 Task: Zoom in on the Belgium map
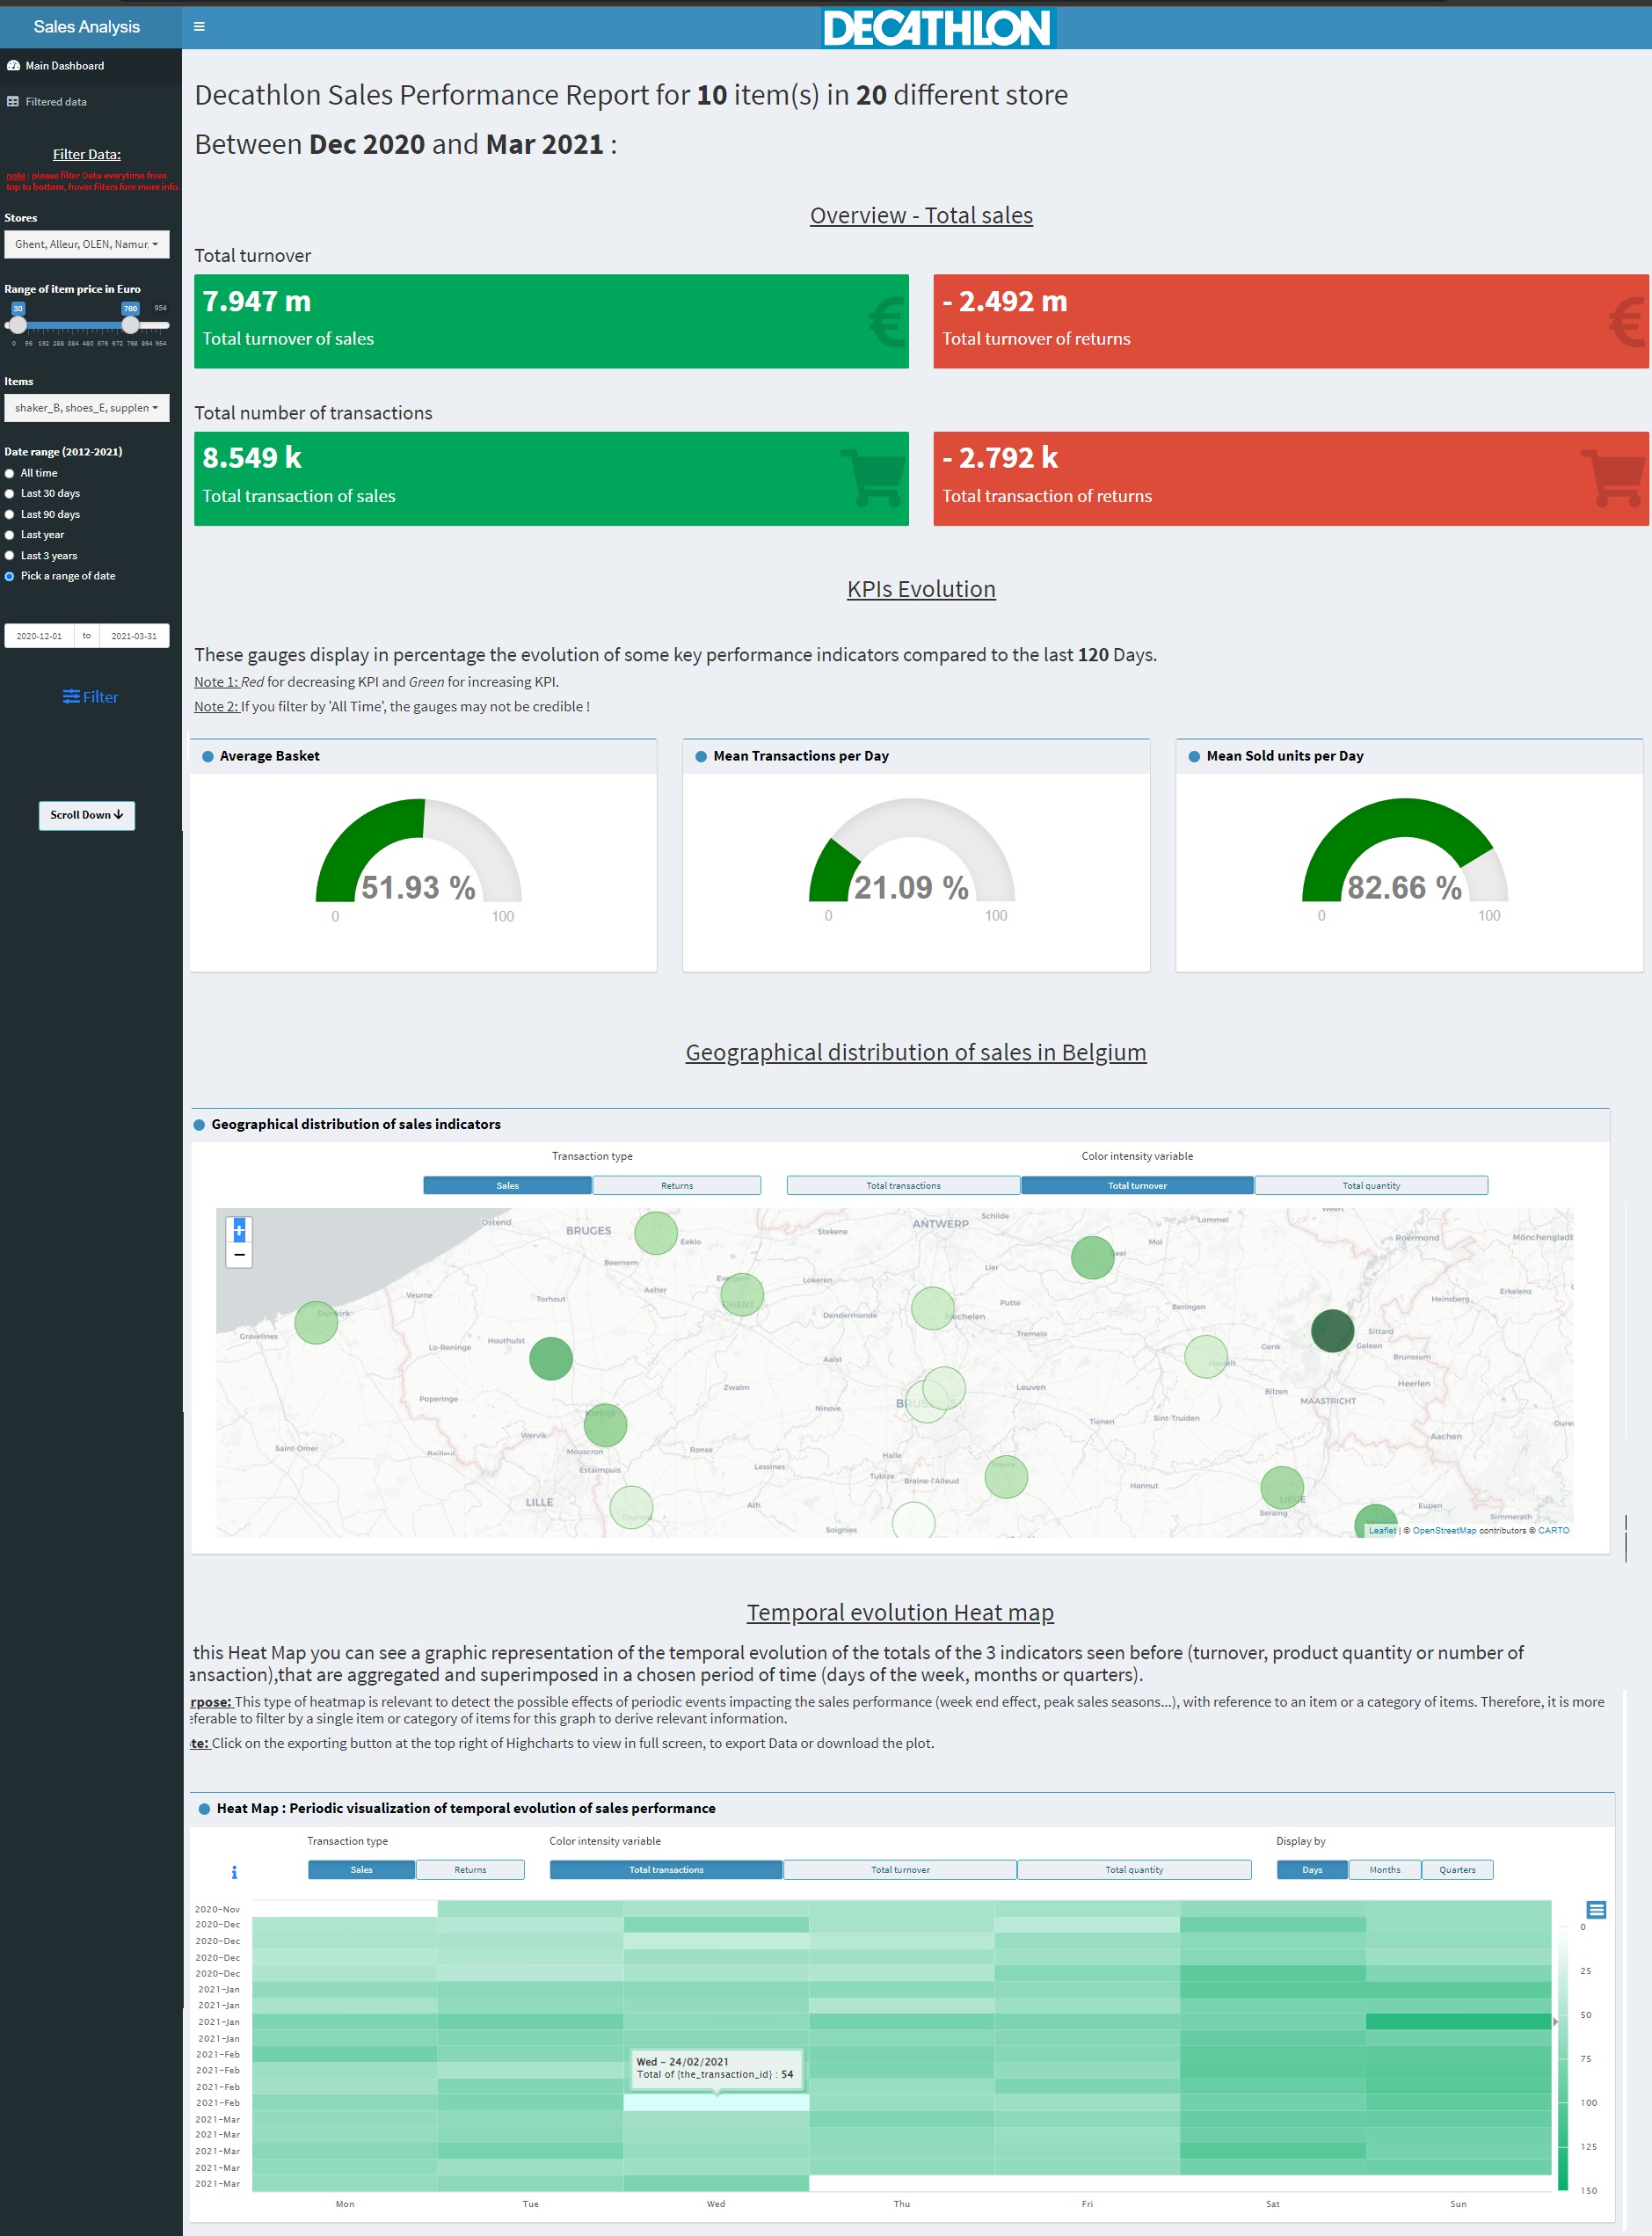[239, 1230]
